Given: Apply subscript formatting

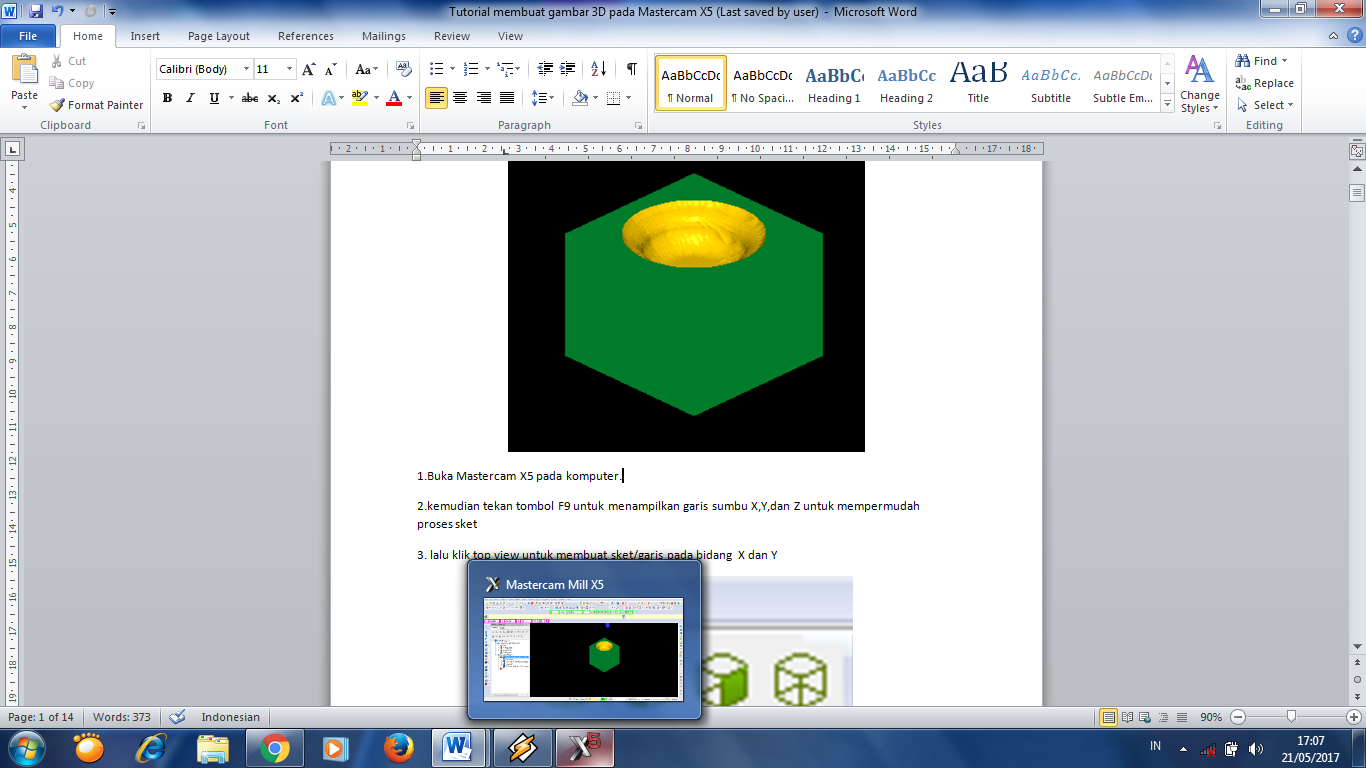Looking at the screenshot, I should (x=273, y=98).
